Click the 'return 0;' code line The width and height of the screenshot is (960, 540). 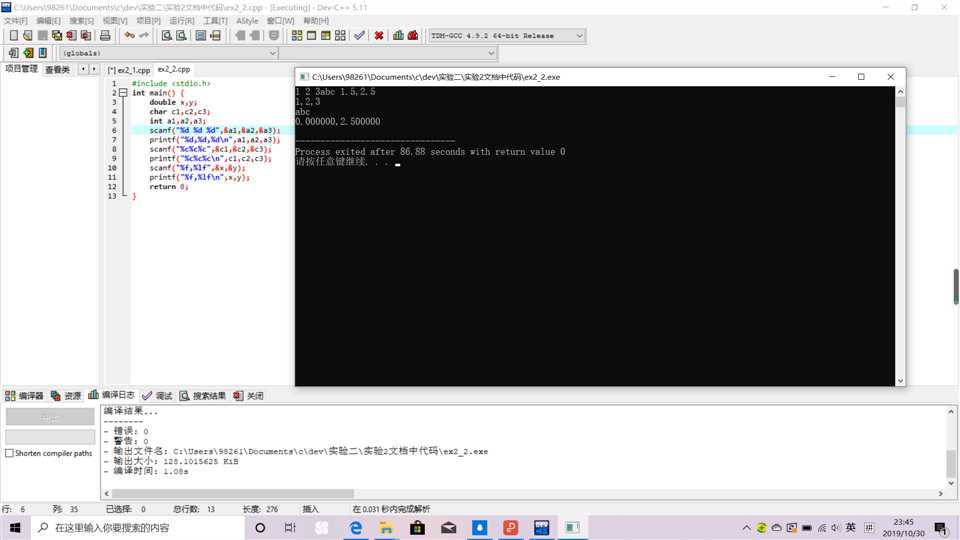(168, 187)
